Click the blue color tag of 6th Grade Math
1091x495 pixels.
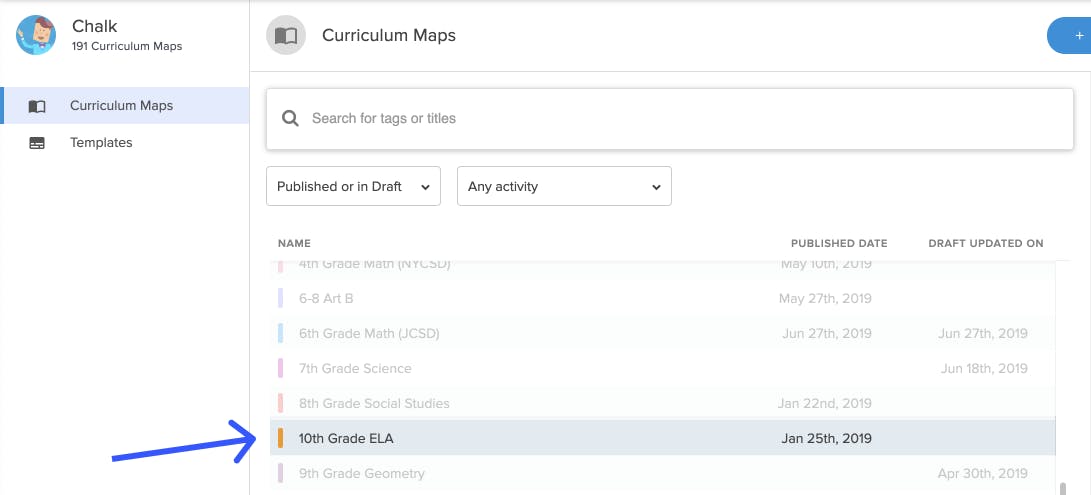click(x=280, y=333)
